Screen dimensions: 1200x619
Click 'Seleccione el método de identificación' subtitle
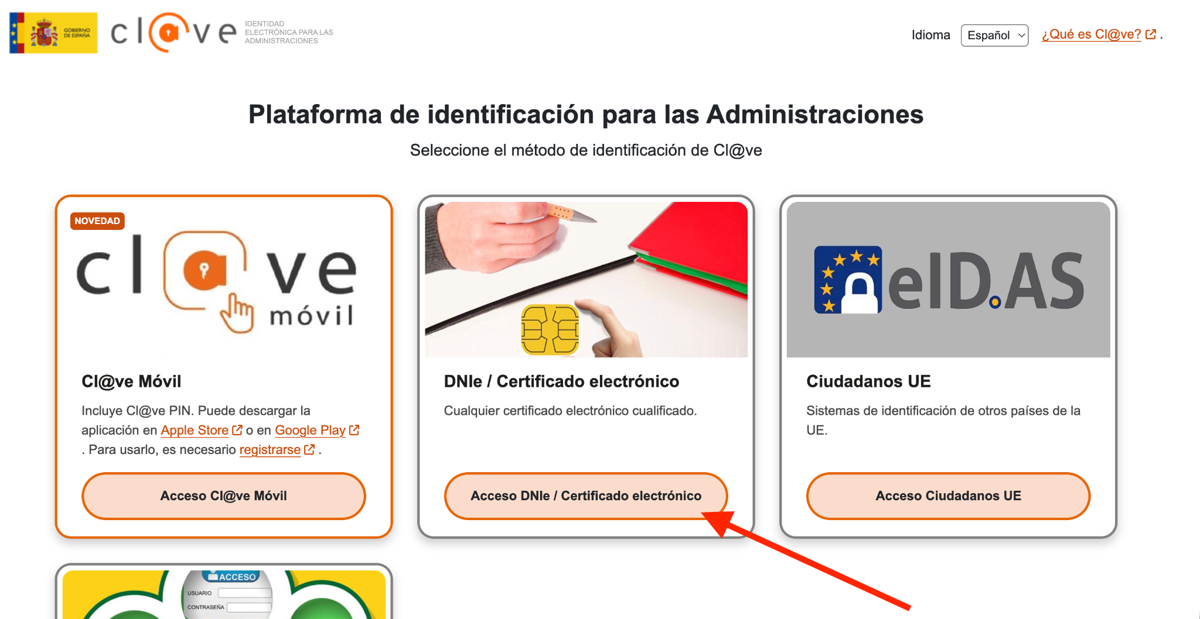[x=586, y=150]
